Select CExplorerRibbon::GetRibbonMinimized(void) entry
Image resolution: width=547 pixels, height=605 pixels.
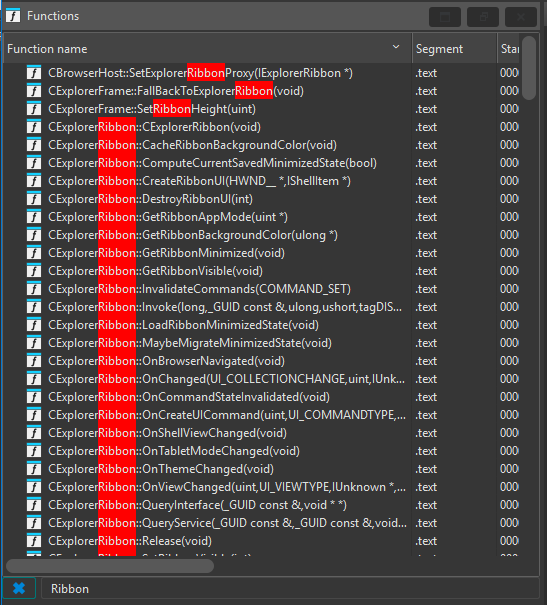(166, 253)
